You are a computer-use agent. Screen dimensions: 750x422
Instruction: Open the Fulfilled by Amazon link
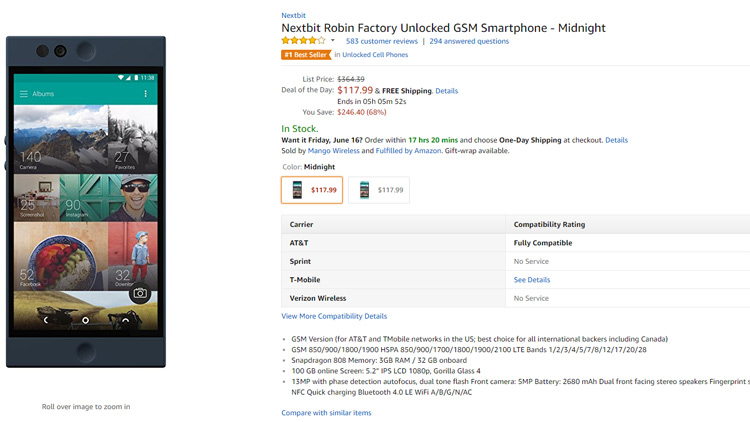click(x=408, y=151)
